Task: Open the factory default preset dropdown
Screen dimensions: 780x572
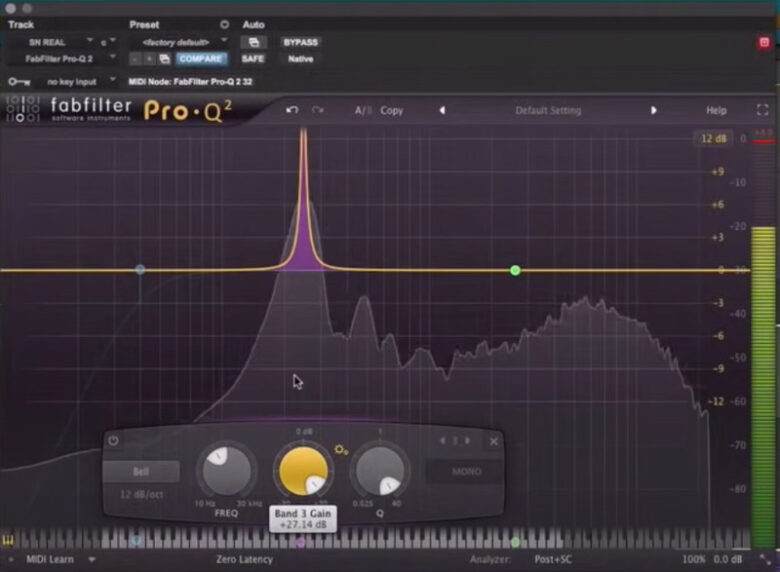Action: pyautogui.click(x=179, y=42)
